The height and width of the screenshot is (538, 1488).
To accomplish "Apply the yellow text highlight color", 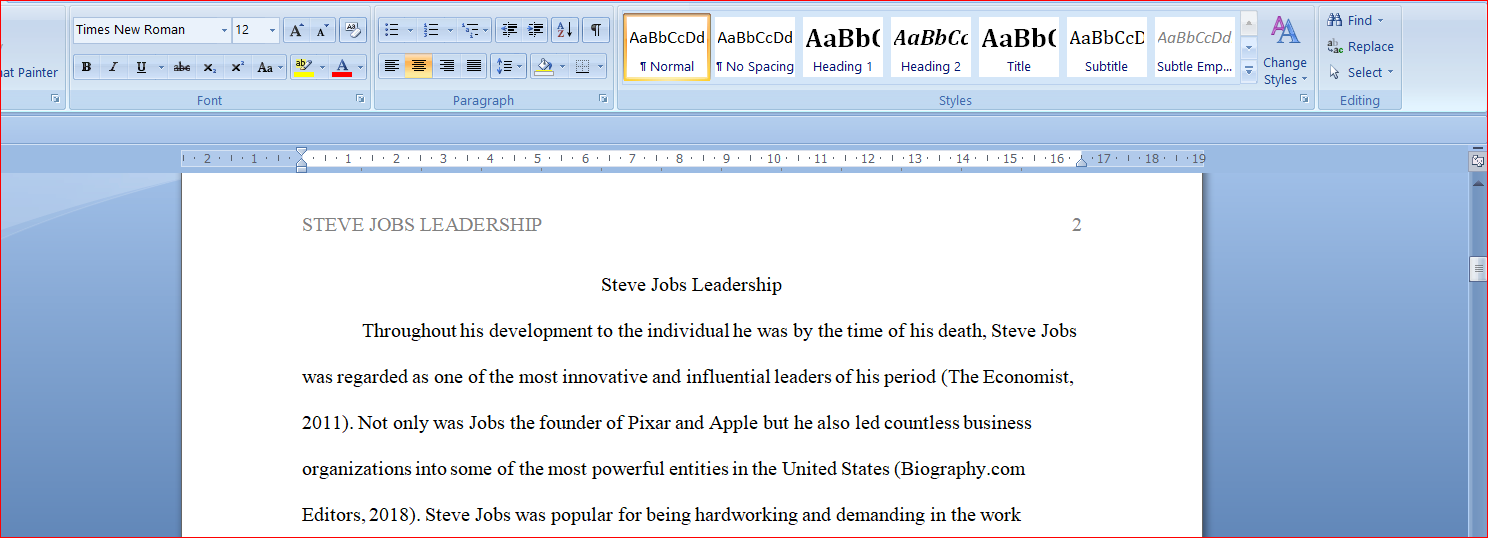I will pyautogui.click(x=303, y=67).
